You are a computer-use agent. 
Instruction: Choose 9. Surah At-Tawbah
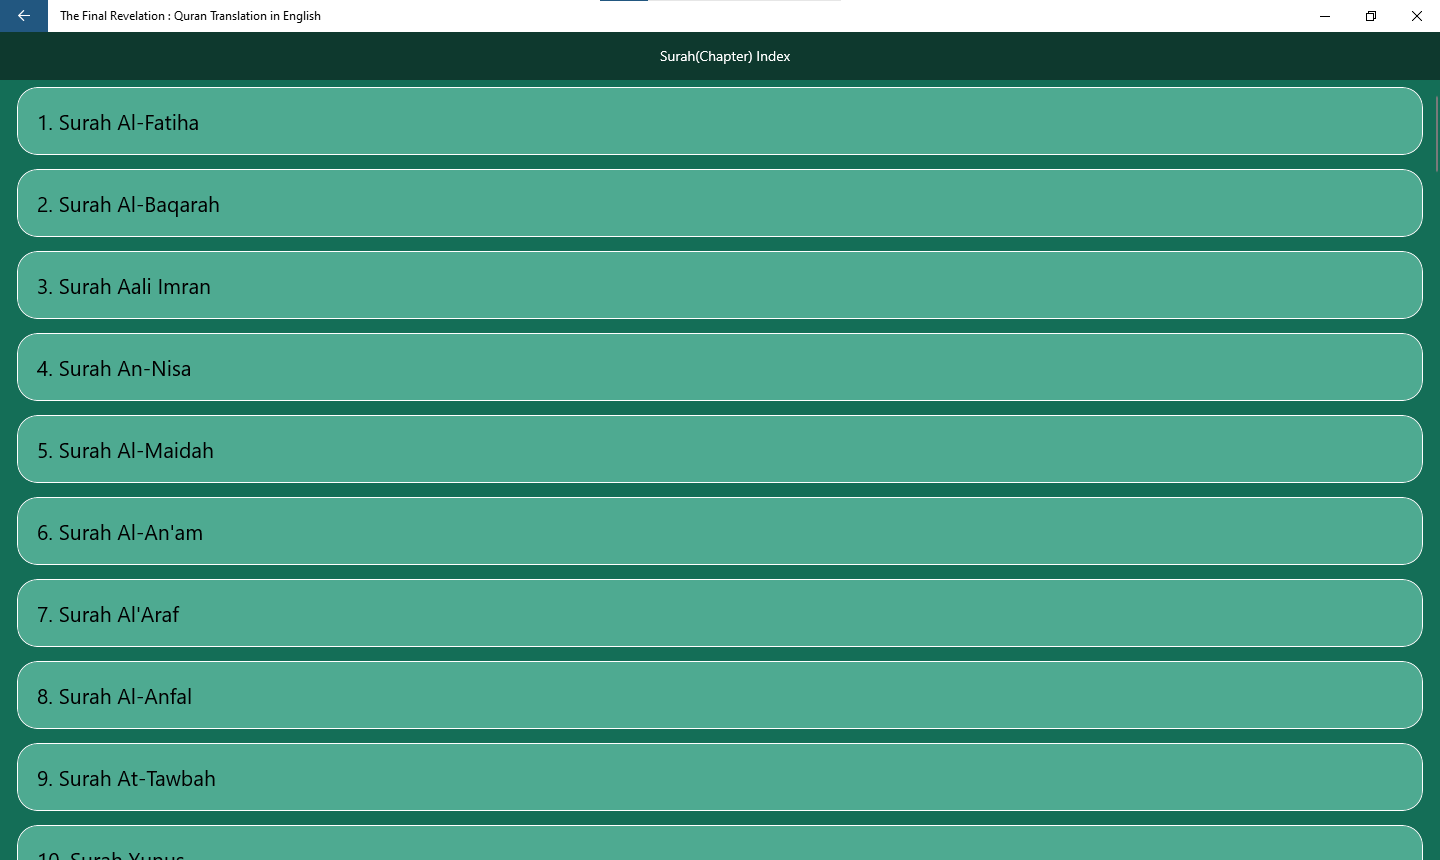[720, 777]
